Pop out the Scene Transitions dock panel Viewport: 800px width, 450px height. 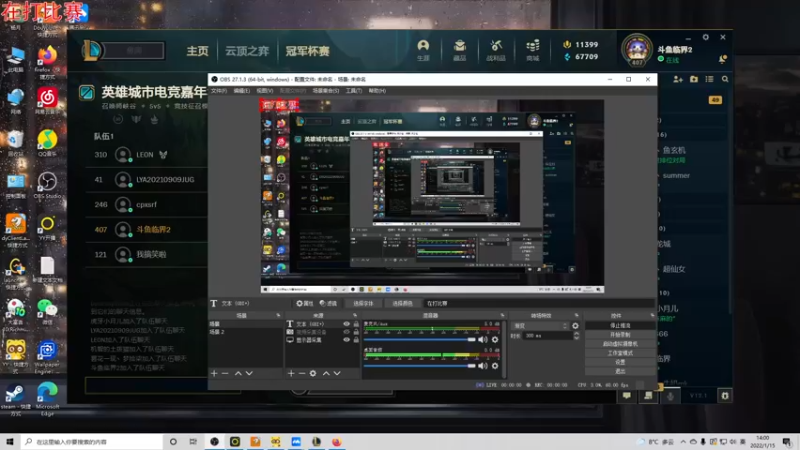click(x=577, y=315)
